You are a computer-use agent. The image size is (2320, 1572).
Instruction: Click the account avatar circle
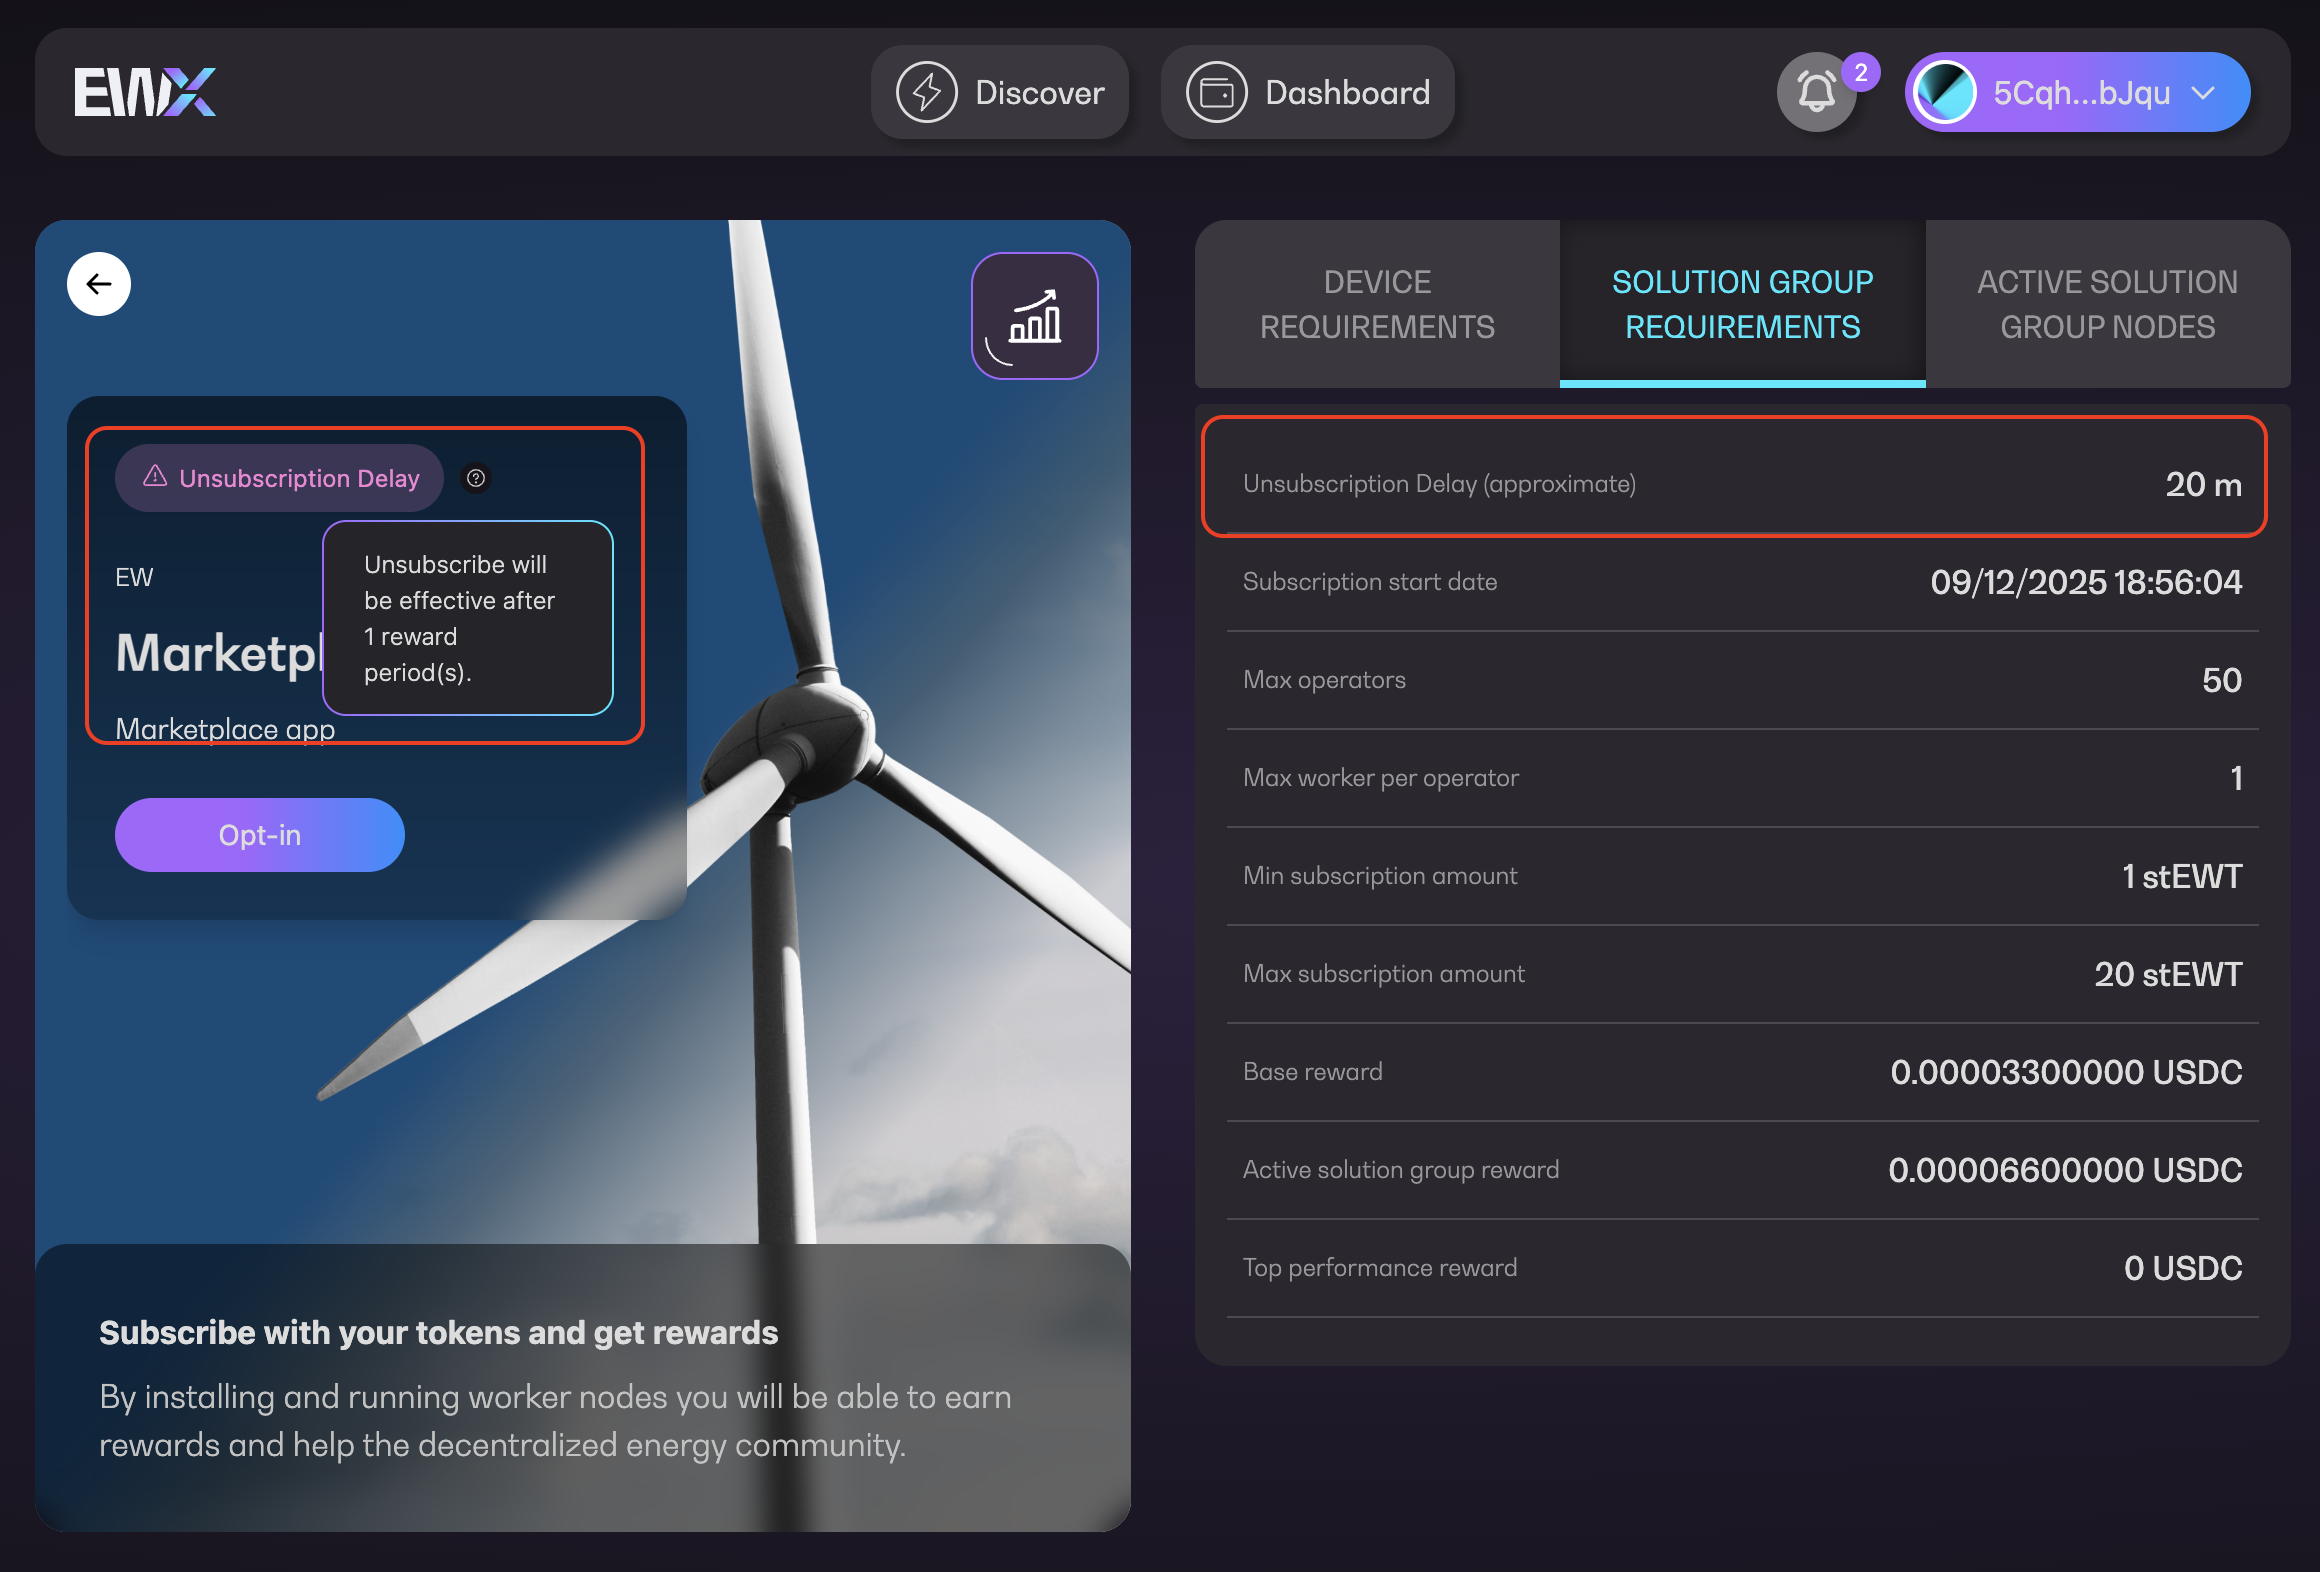pos(1944,92)
